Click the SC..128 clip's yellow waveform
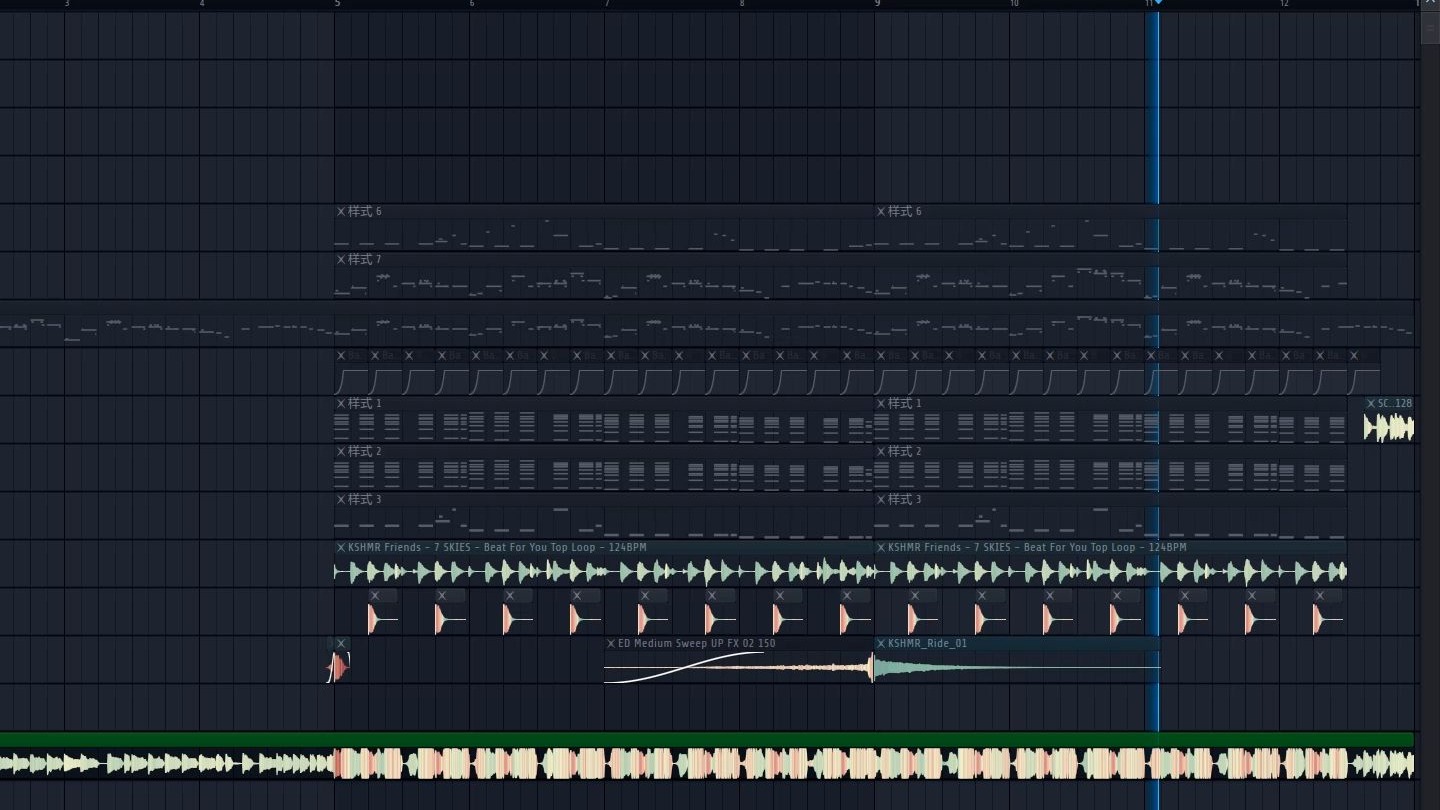Viewport: 1440px width, 810px height. pos(1389,428)
